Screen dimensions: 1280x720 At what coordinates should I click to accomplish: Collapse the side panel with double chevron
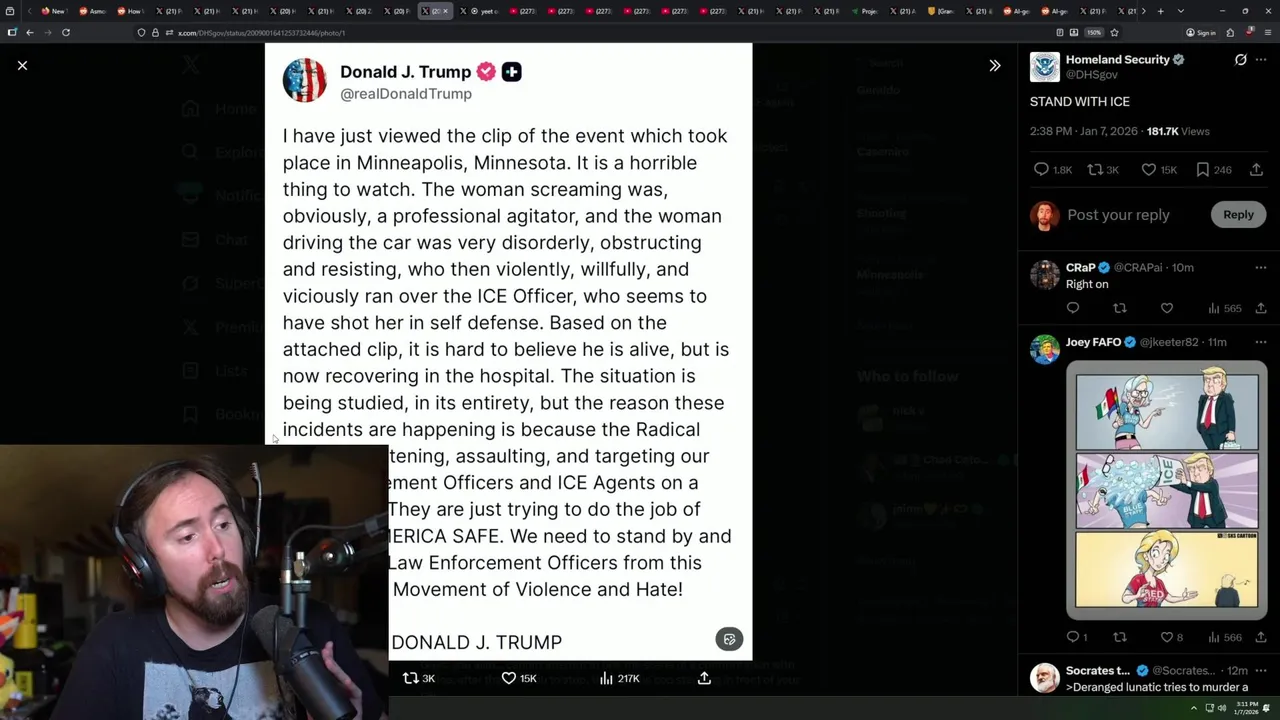coord(994,65)
